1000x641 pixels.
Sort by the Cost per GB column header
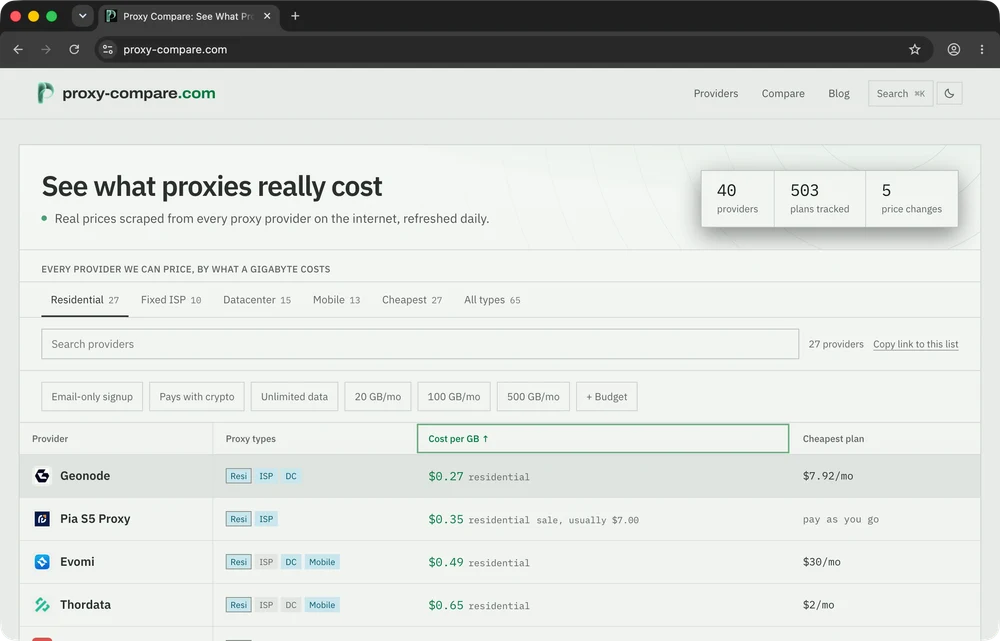tap(603, 439)
